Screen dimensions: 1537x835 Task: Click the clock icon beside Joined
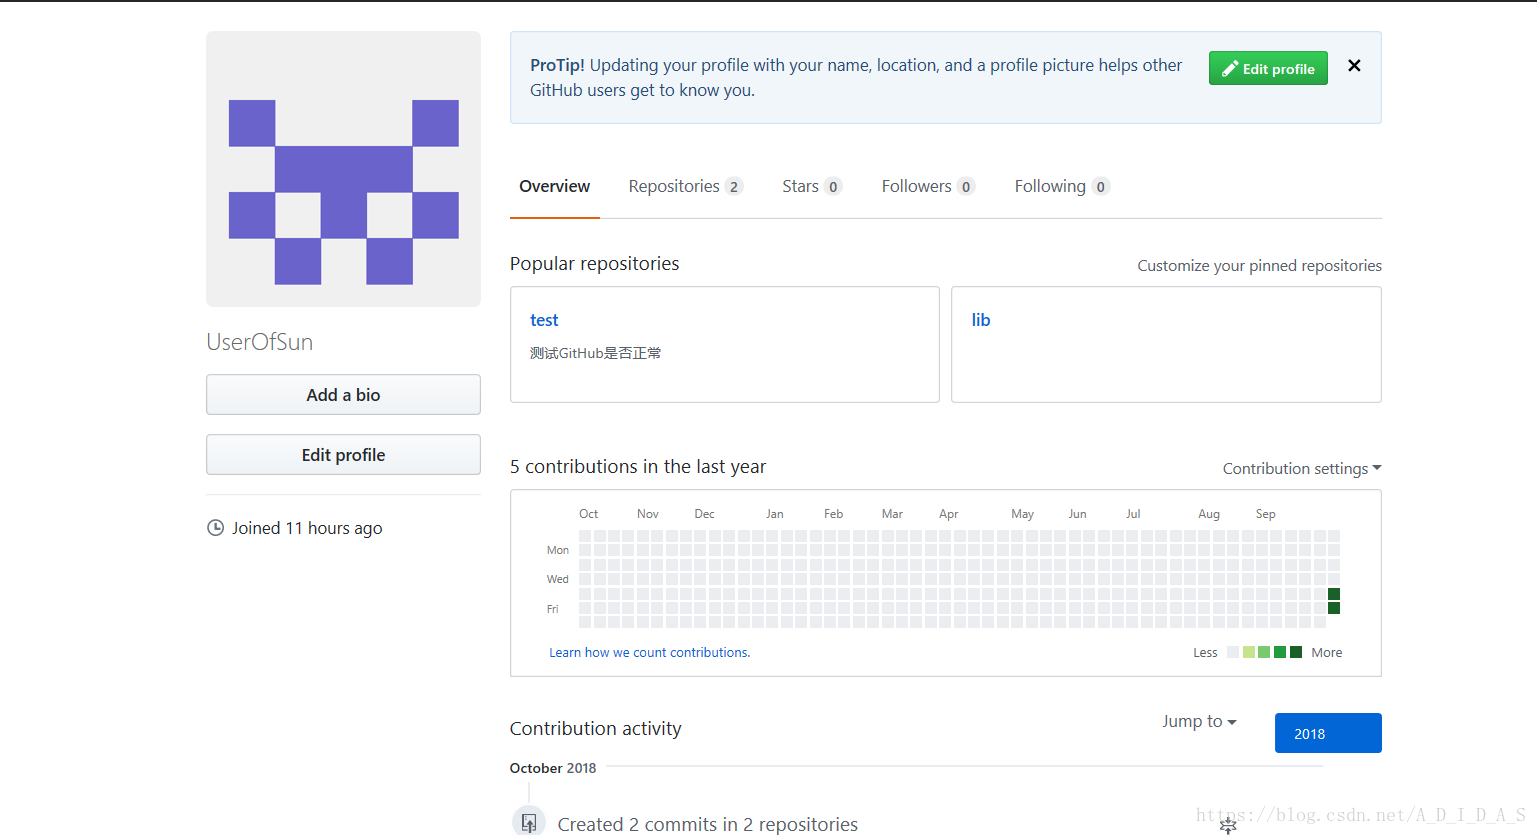click(x=215, y=528)
